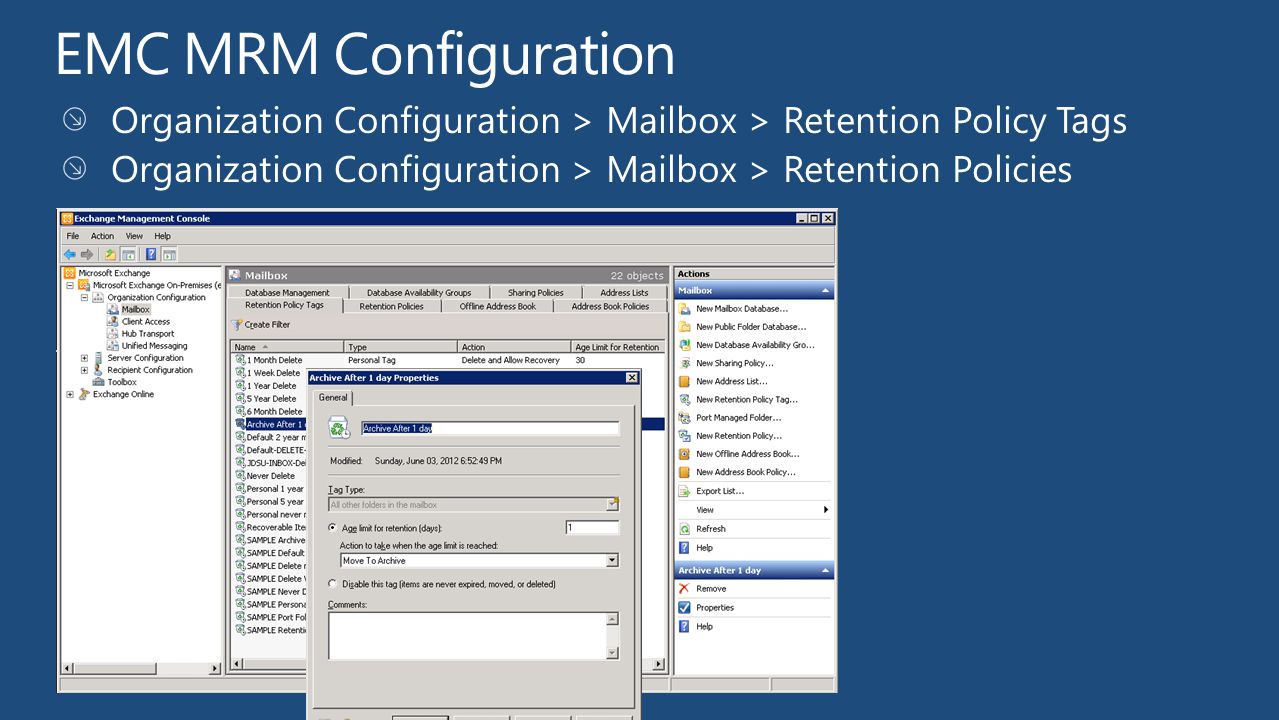Click Help icon in Mailbox actions section
The image size is (1279, 720).
click(x=685, y=548)
